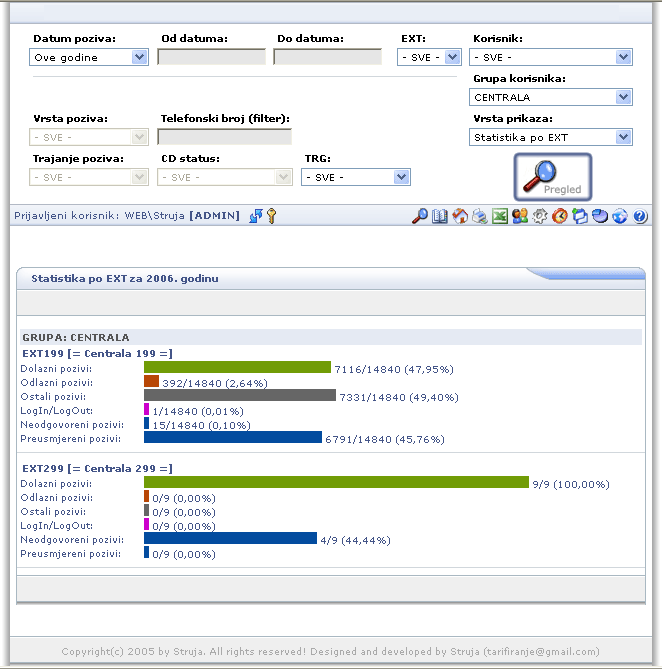Click the EXT199 gray Ostali pozivi bar
Image resolution: width=662 pixels, height=669 pixels.
[240, 395]
